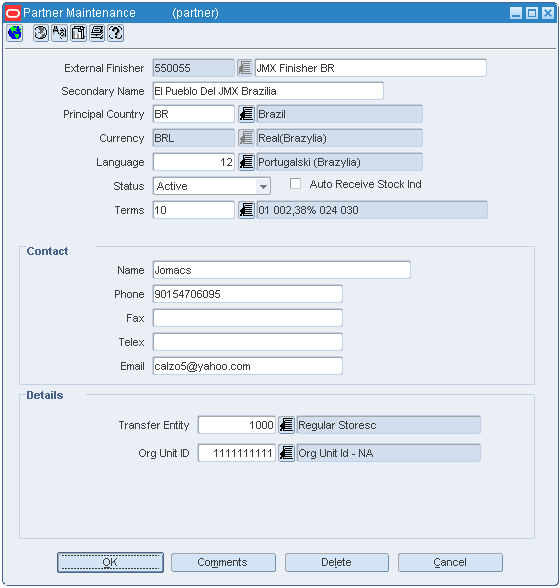Click the Contact Name field
Image resolution: width=560 pixels, height=588 pixels.
click(x=281, y=270)
